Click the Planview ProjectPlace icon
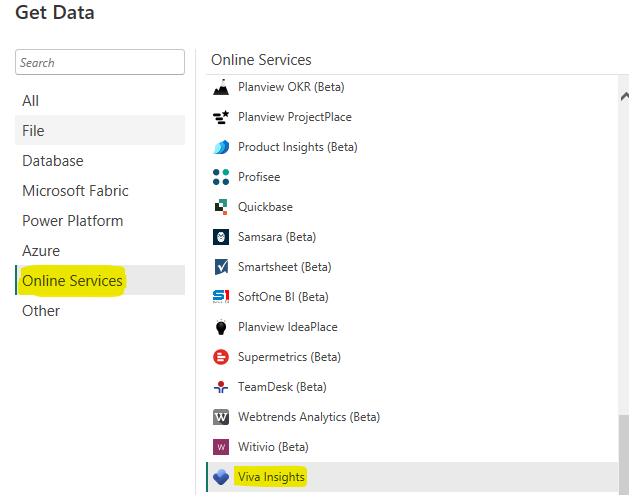The width and height of the screenshot is (629, 495). (221, 117)
